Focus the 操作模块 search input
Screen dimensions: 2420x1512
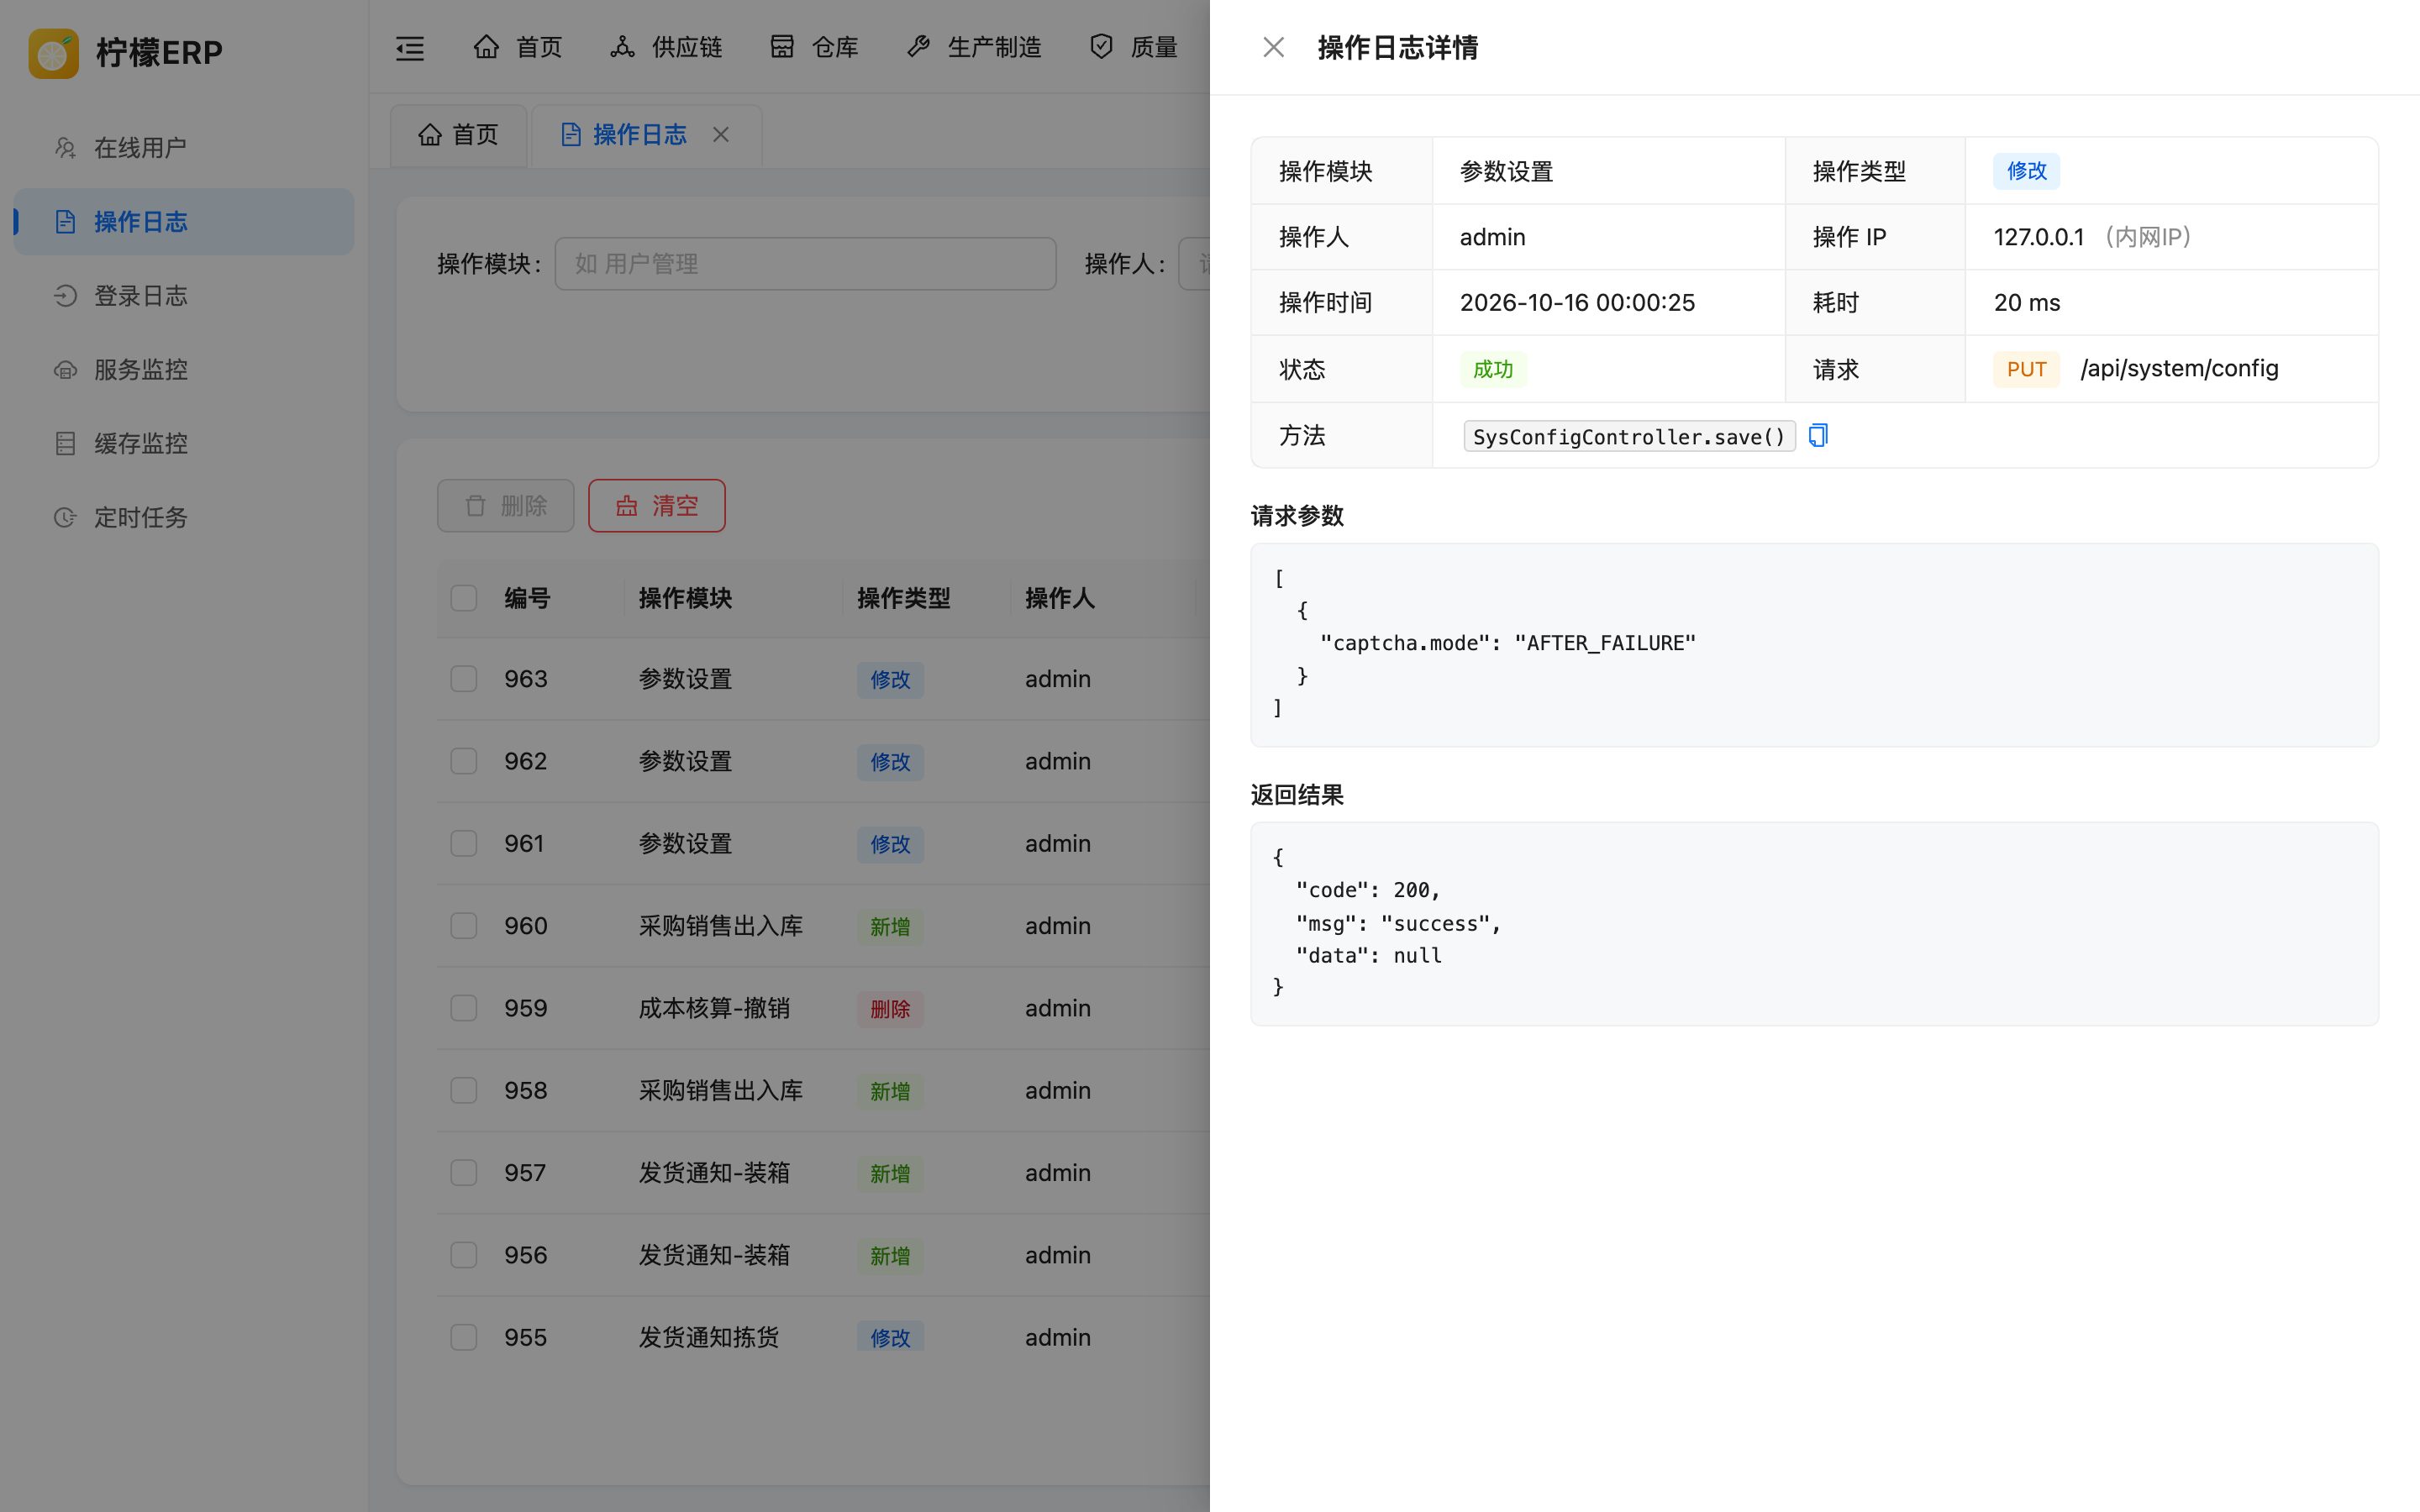(806, 264)
